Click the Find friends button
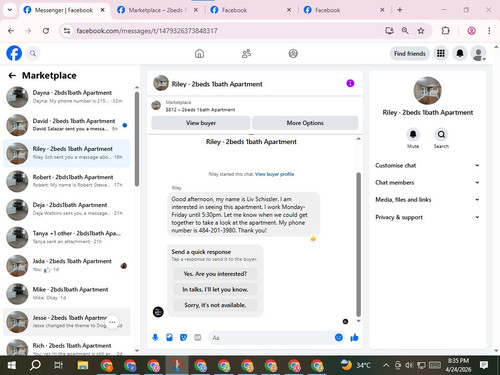500x375 pixels. pos(410,53)
